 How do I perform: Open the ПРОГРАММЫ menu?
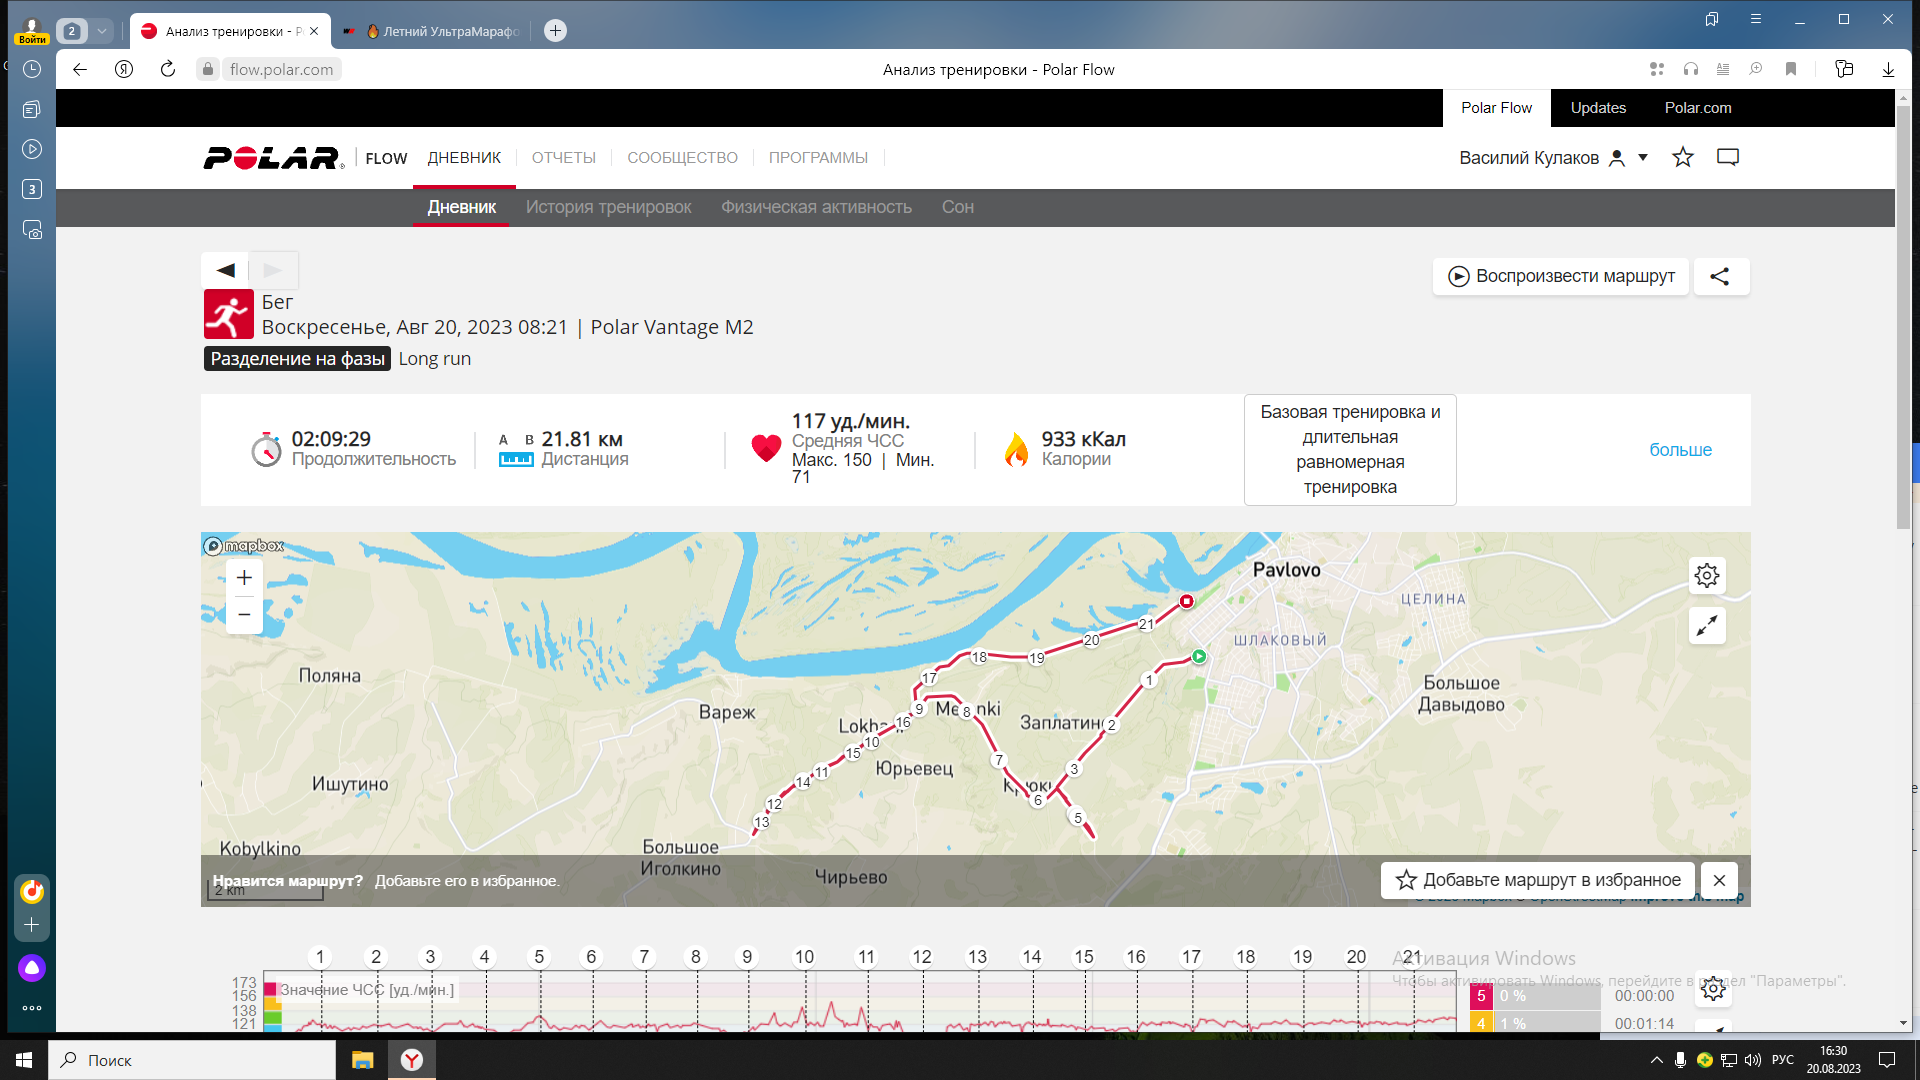(818, 158)
